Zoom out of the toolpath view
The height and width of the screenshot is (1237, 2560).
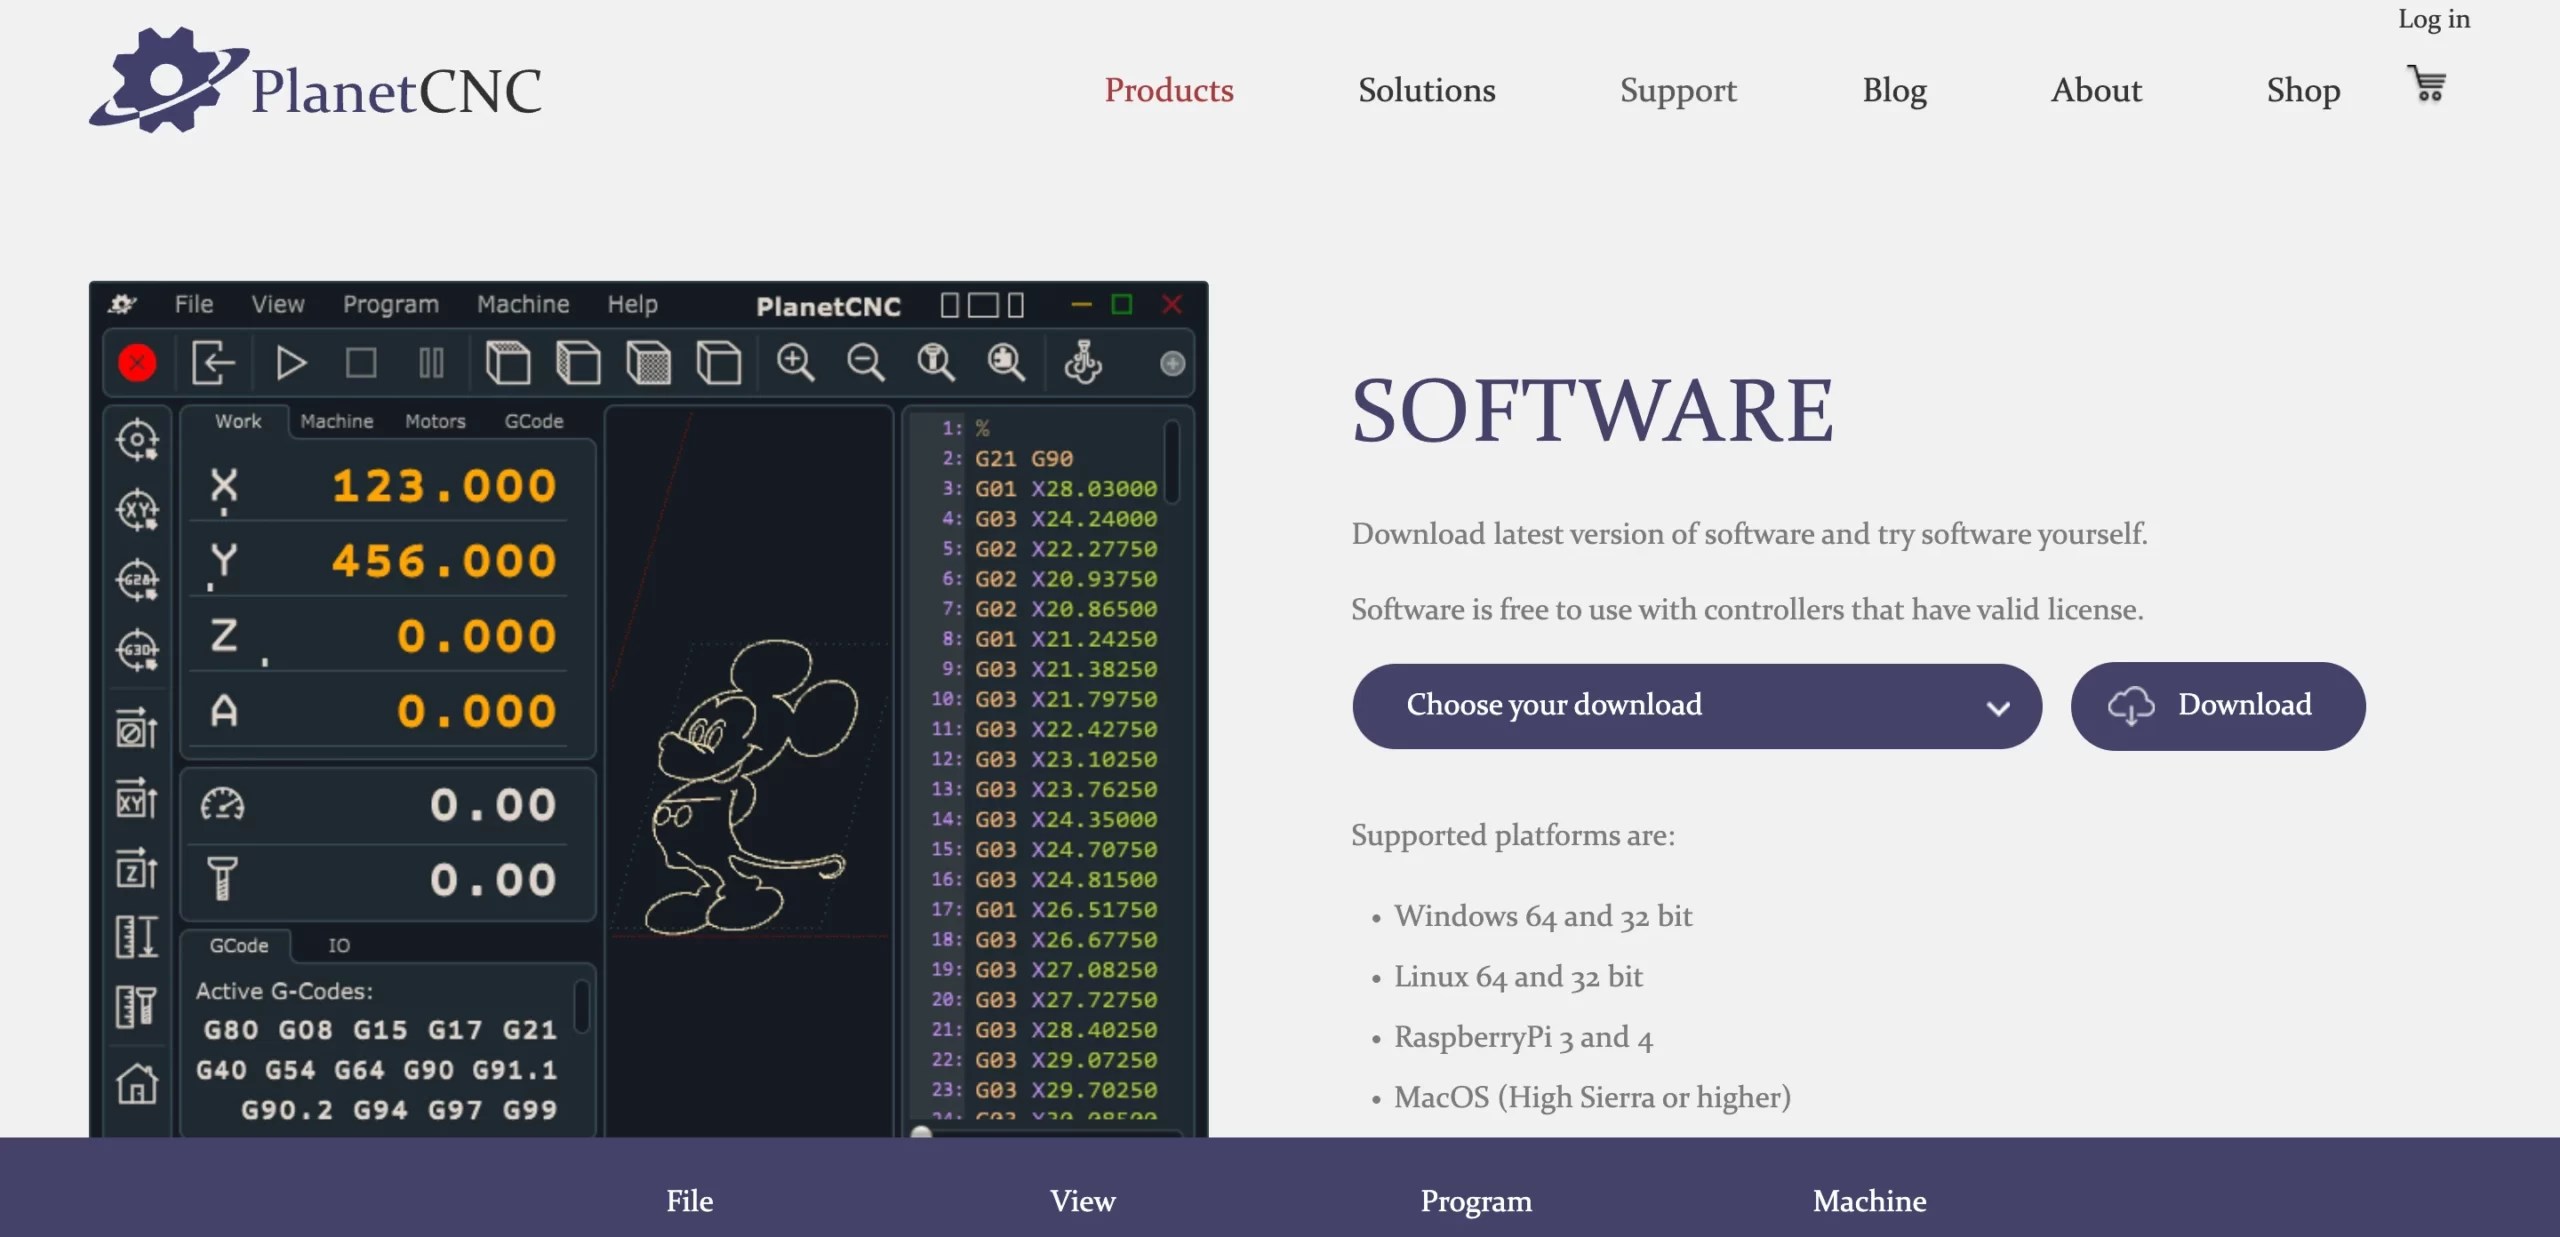865,362
